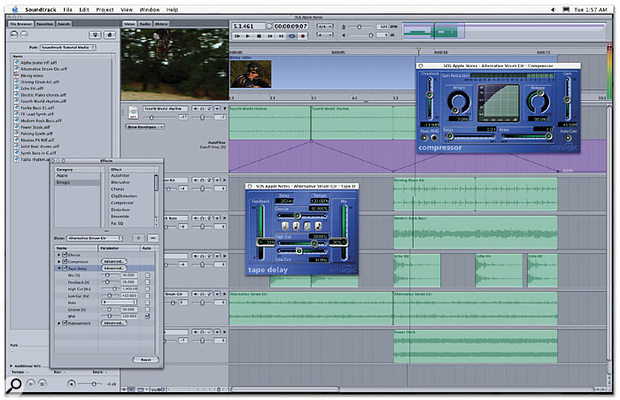Mute the Fourth World rhythm track

195,108
